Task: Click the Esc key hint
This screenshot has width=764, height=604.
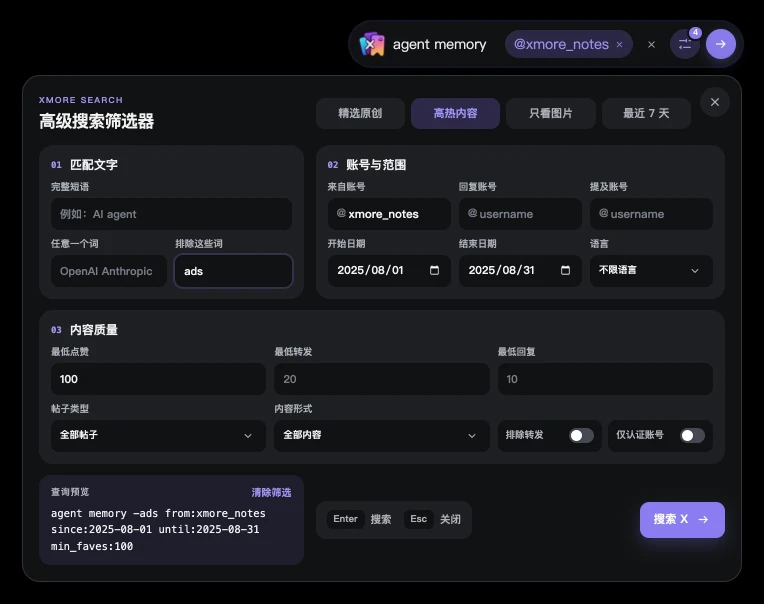Action: (419, 519)
